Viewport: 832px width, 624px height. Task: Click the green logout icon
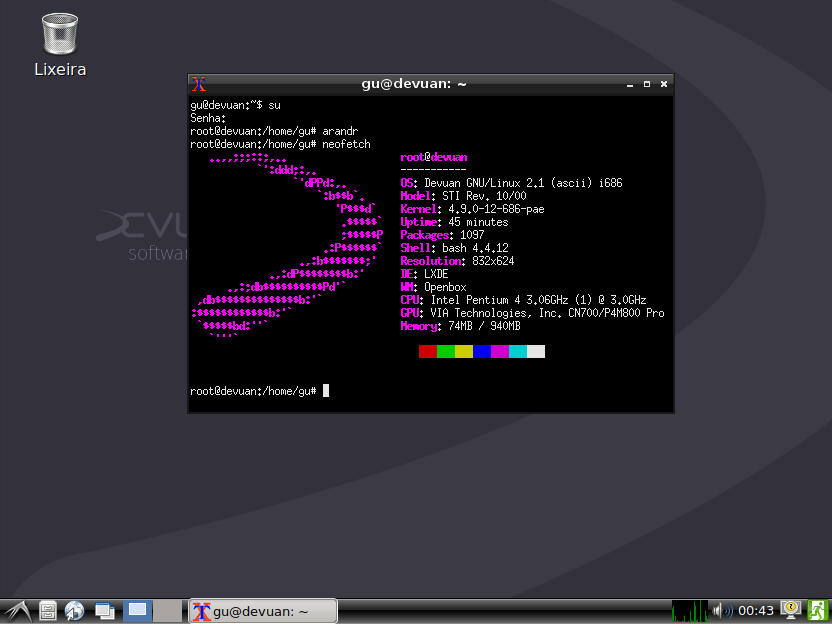[x=817, y=611]
